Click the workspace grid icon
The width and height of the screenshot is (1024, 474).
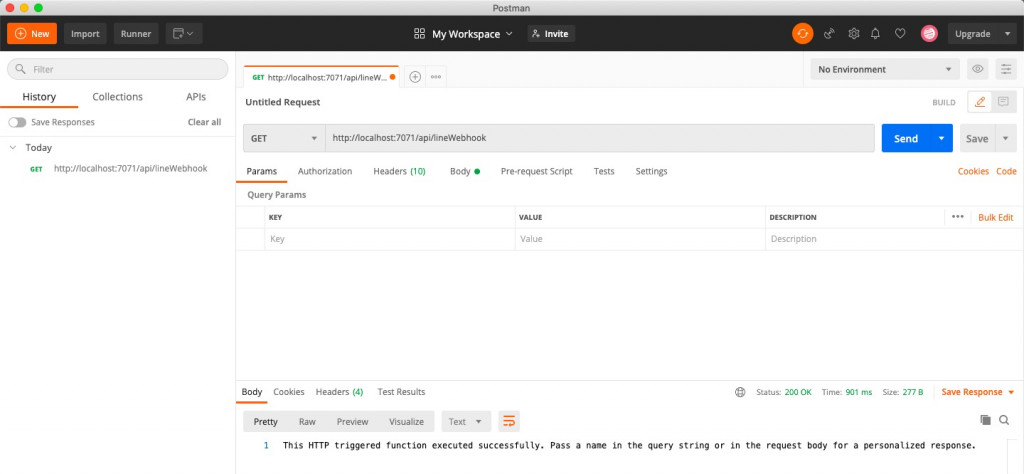[420, 33]
